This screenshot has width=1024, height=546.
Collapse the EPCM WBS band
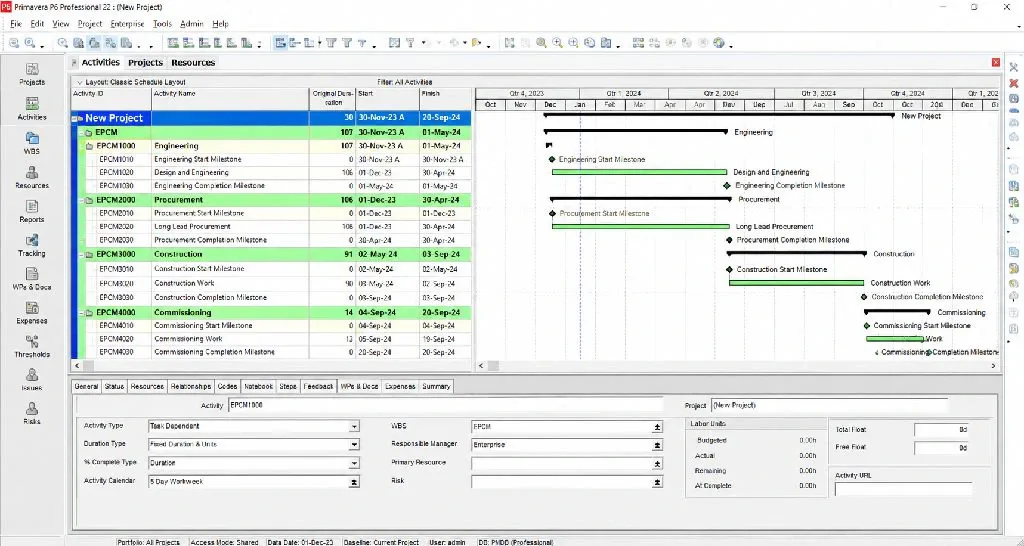tap(81, 133)
